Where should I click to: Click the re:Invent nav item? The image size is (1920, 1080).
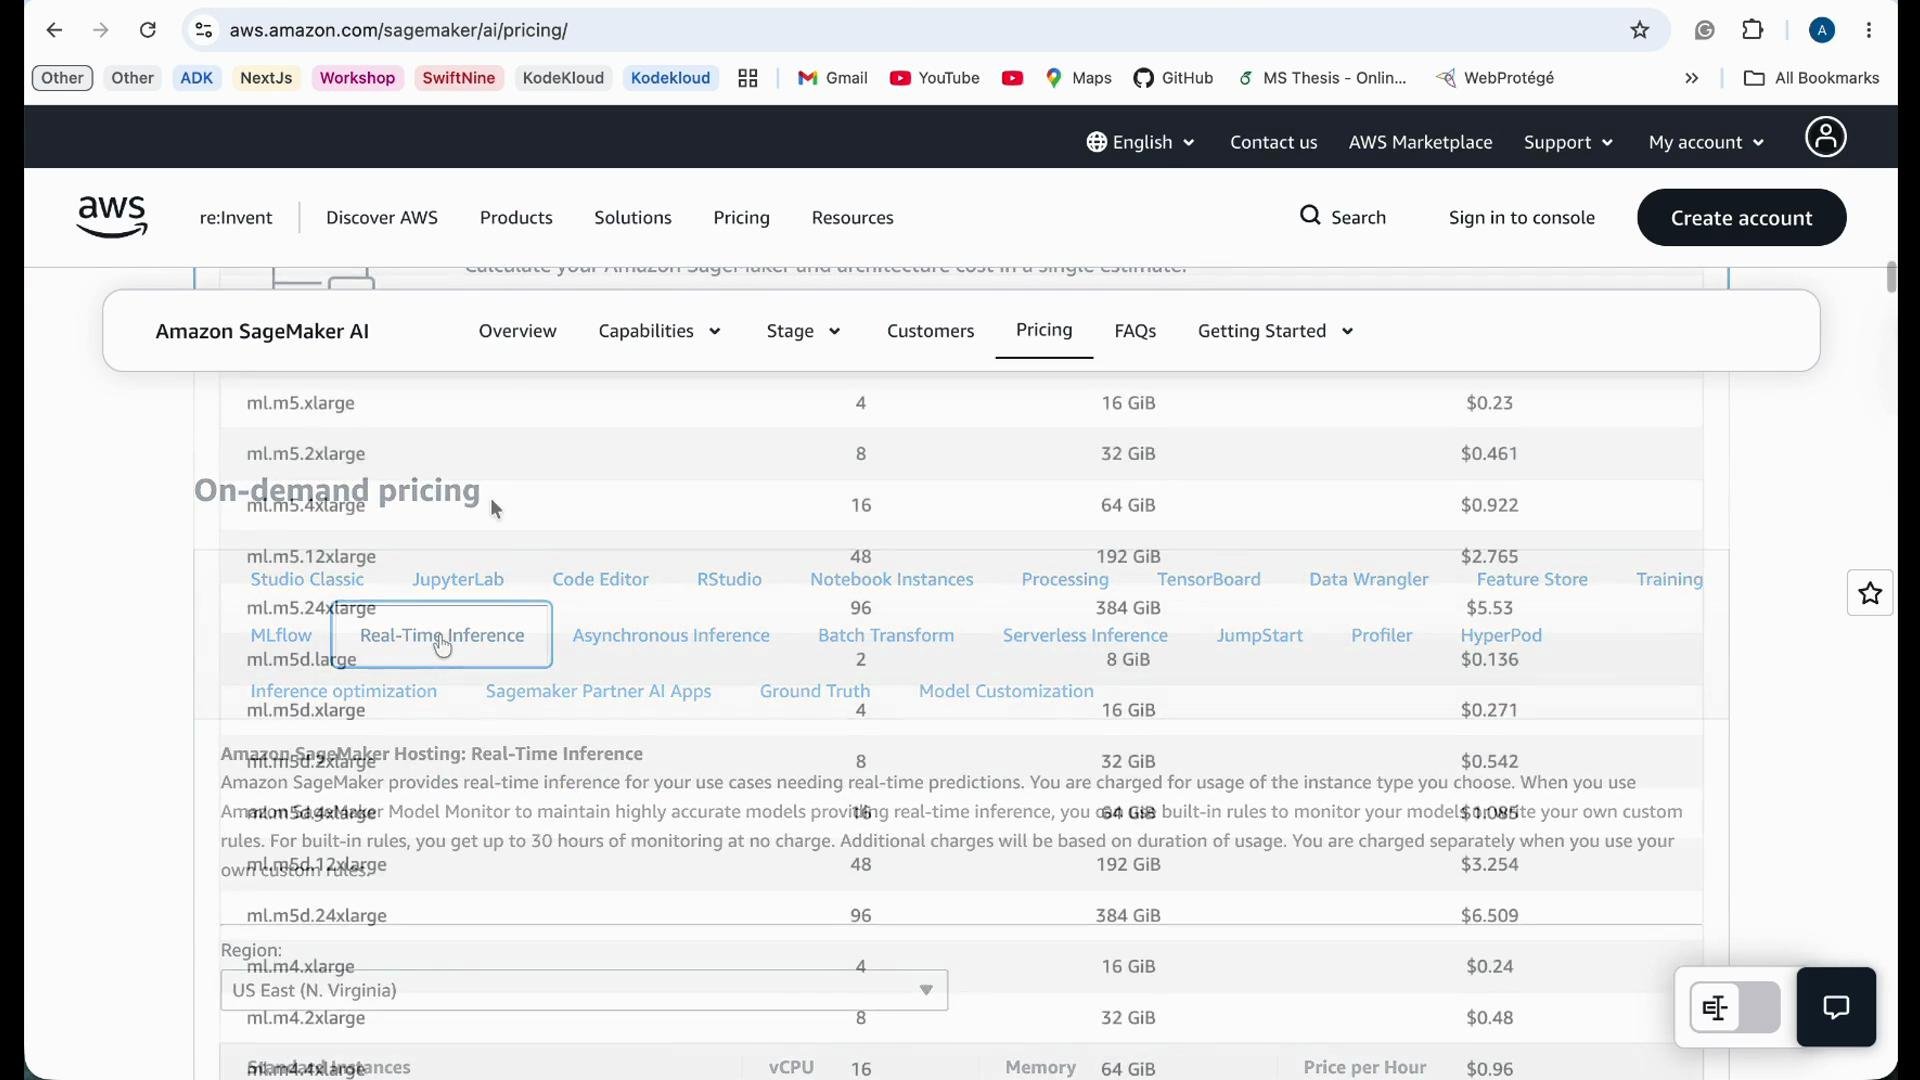(237, 218)
